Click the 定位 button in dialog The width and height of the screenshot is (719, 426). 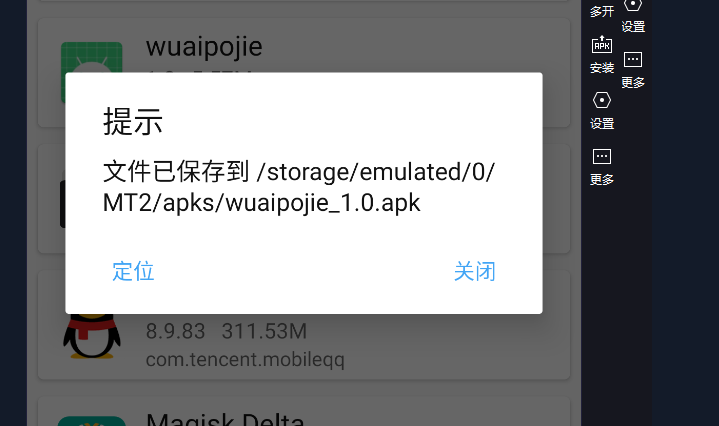click(133, 271)
